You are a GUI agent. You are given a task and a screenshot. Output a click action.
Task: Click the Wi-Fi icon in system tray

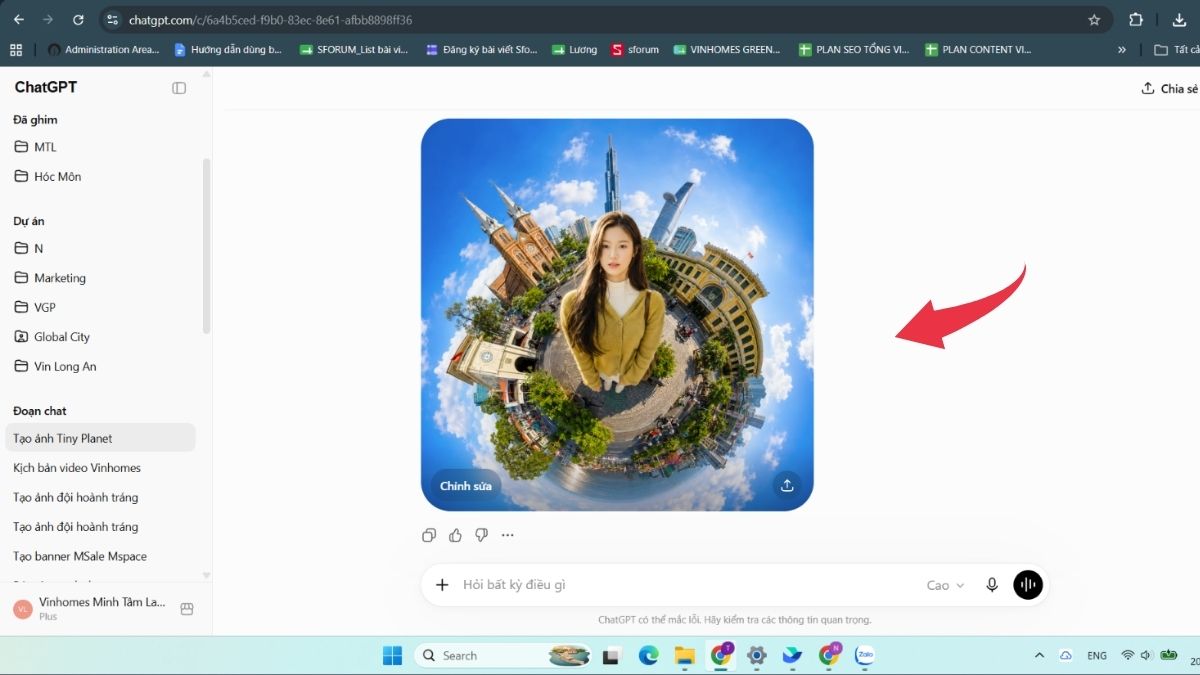click(x=1128, y=656)
